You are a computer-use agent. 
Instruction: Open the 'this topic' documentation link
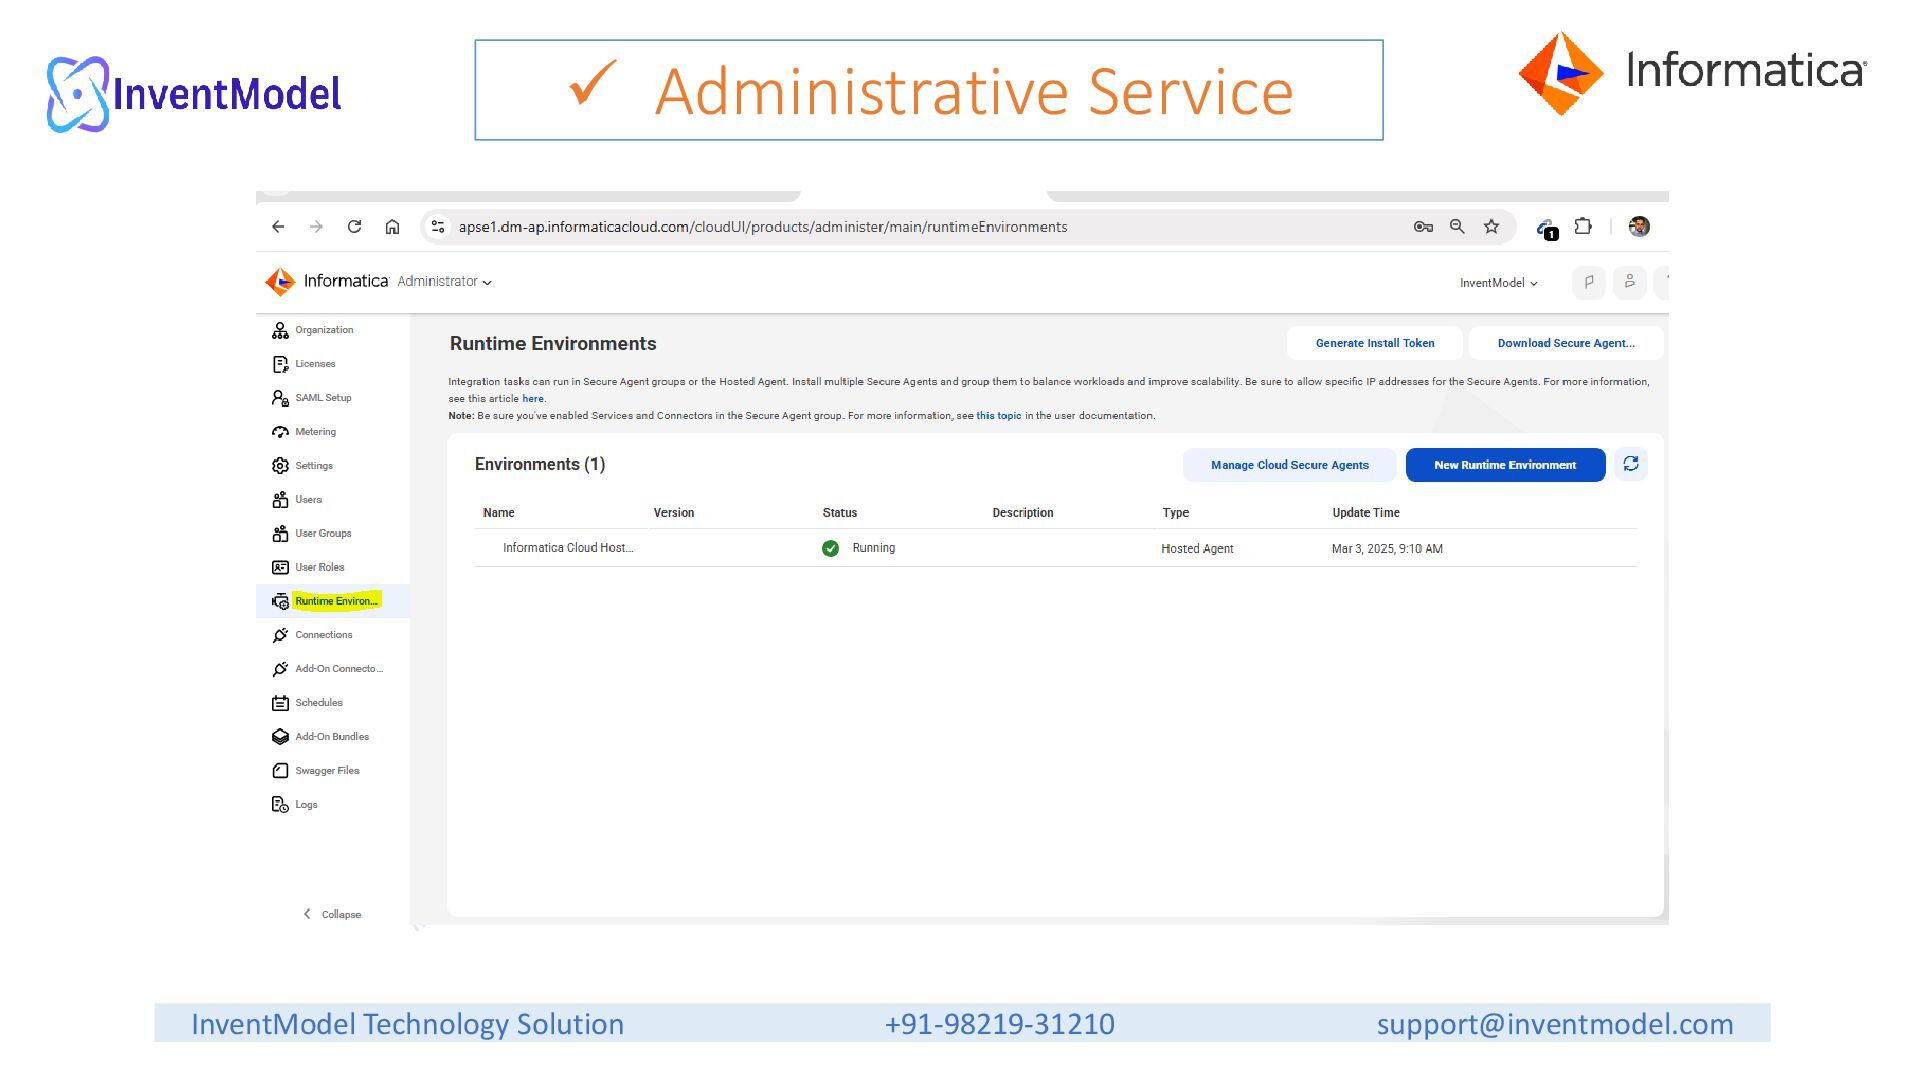click(999, 416)
